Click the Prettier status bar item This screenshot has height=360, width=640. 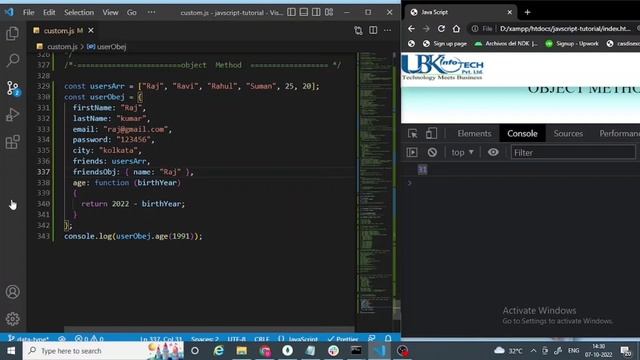pyautogui.click(x=343, y=339)
